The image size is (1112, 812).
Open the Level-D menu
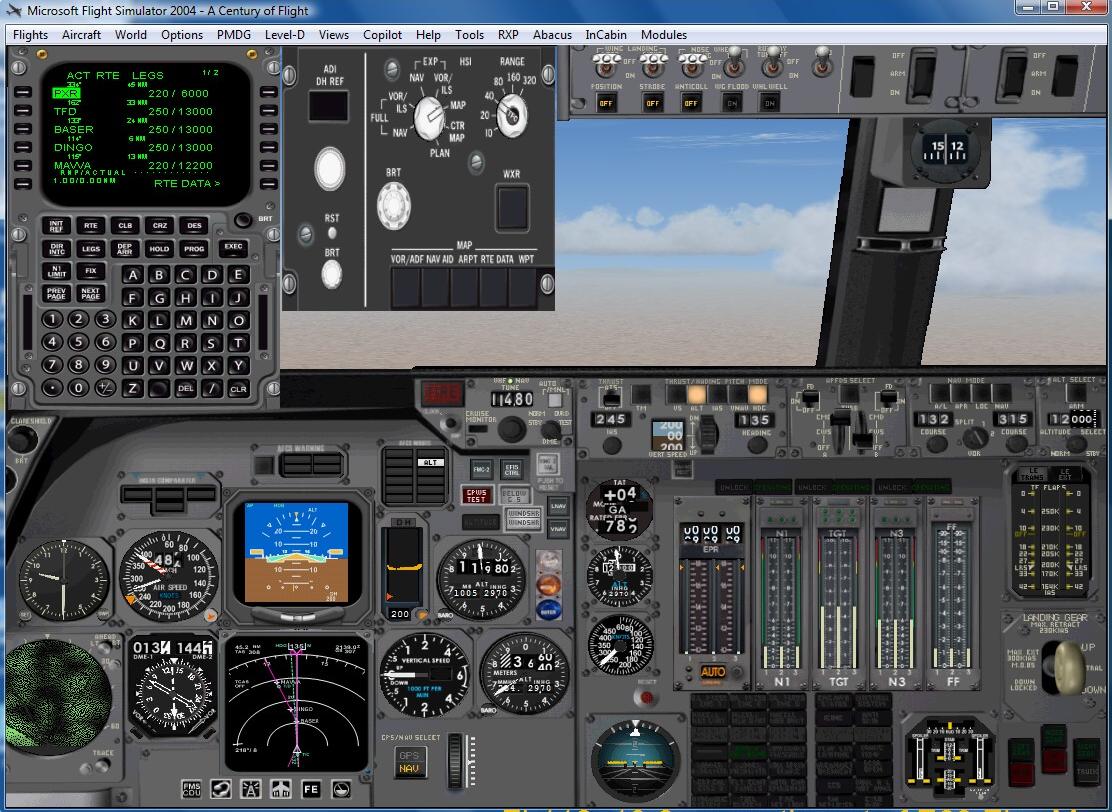click(284, 35)
